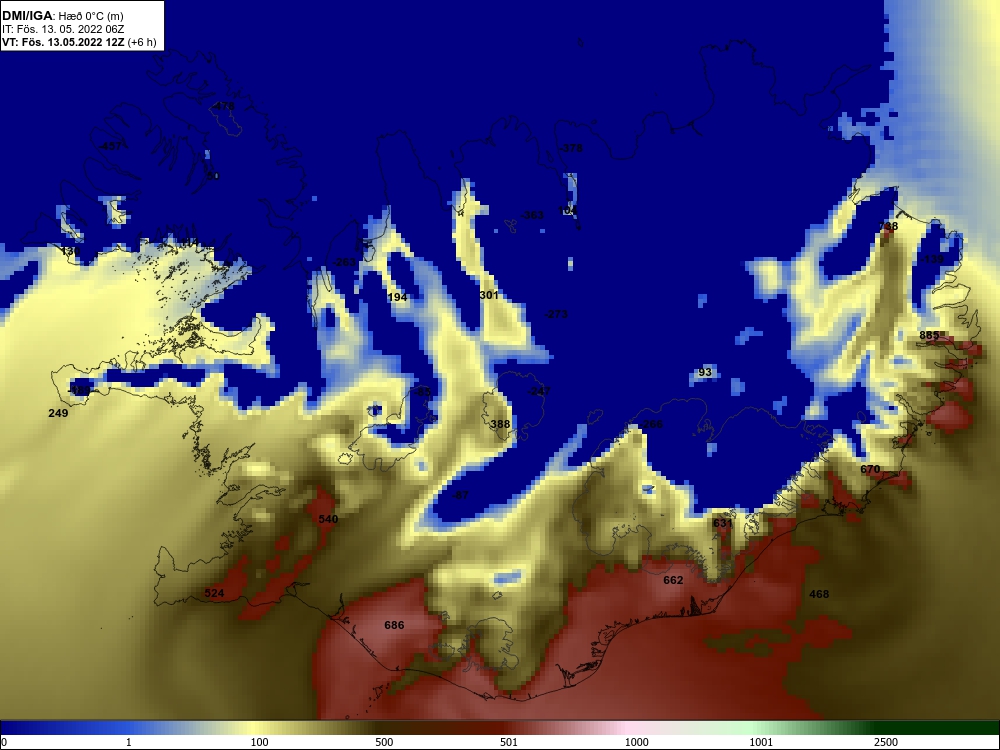1000x750 pixels.
Task: Click the 388 value on the map
Action: pos(500,424)
